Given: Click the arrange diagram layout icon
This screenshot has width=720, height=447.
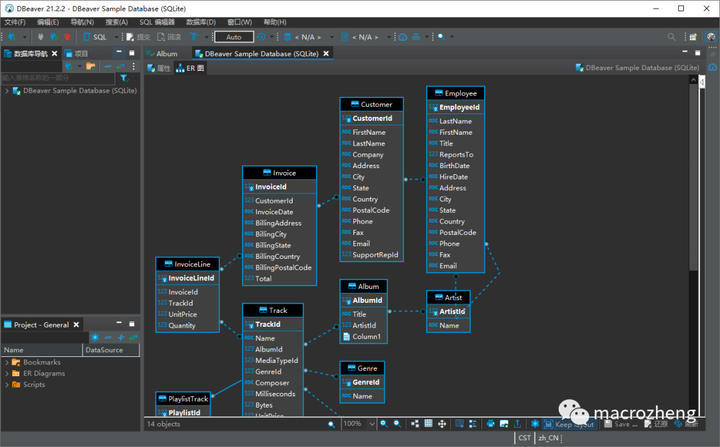Looking at the screenshot, I should pyautogui.click(x=415, y=424).
